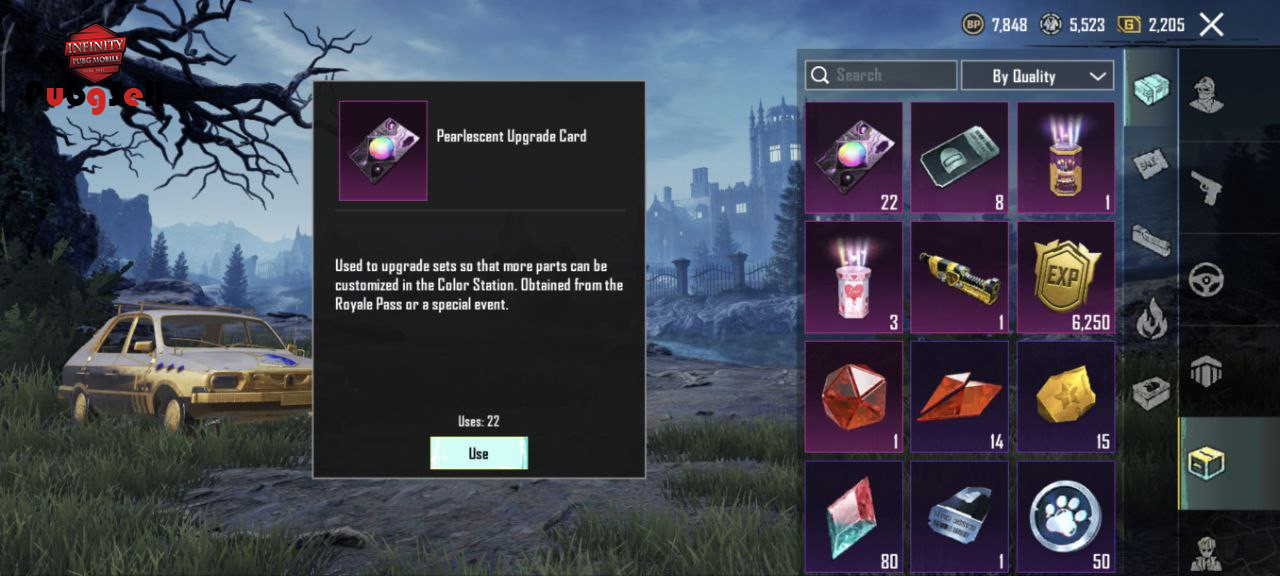Select the room card ticket with 8
Viewport: 1280px width, 576px height.
960,157
